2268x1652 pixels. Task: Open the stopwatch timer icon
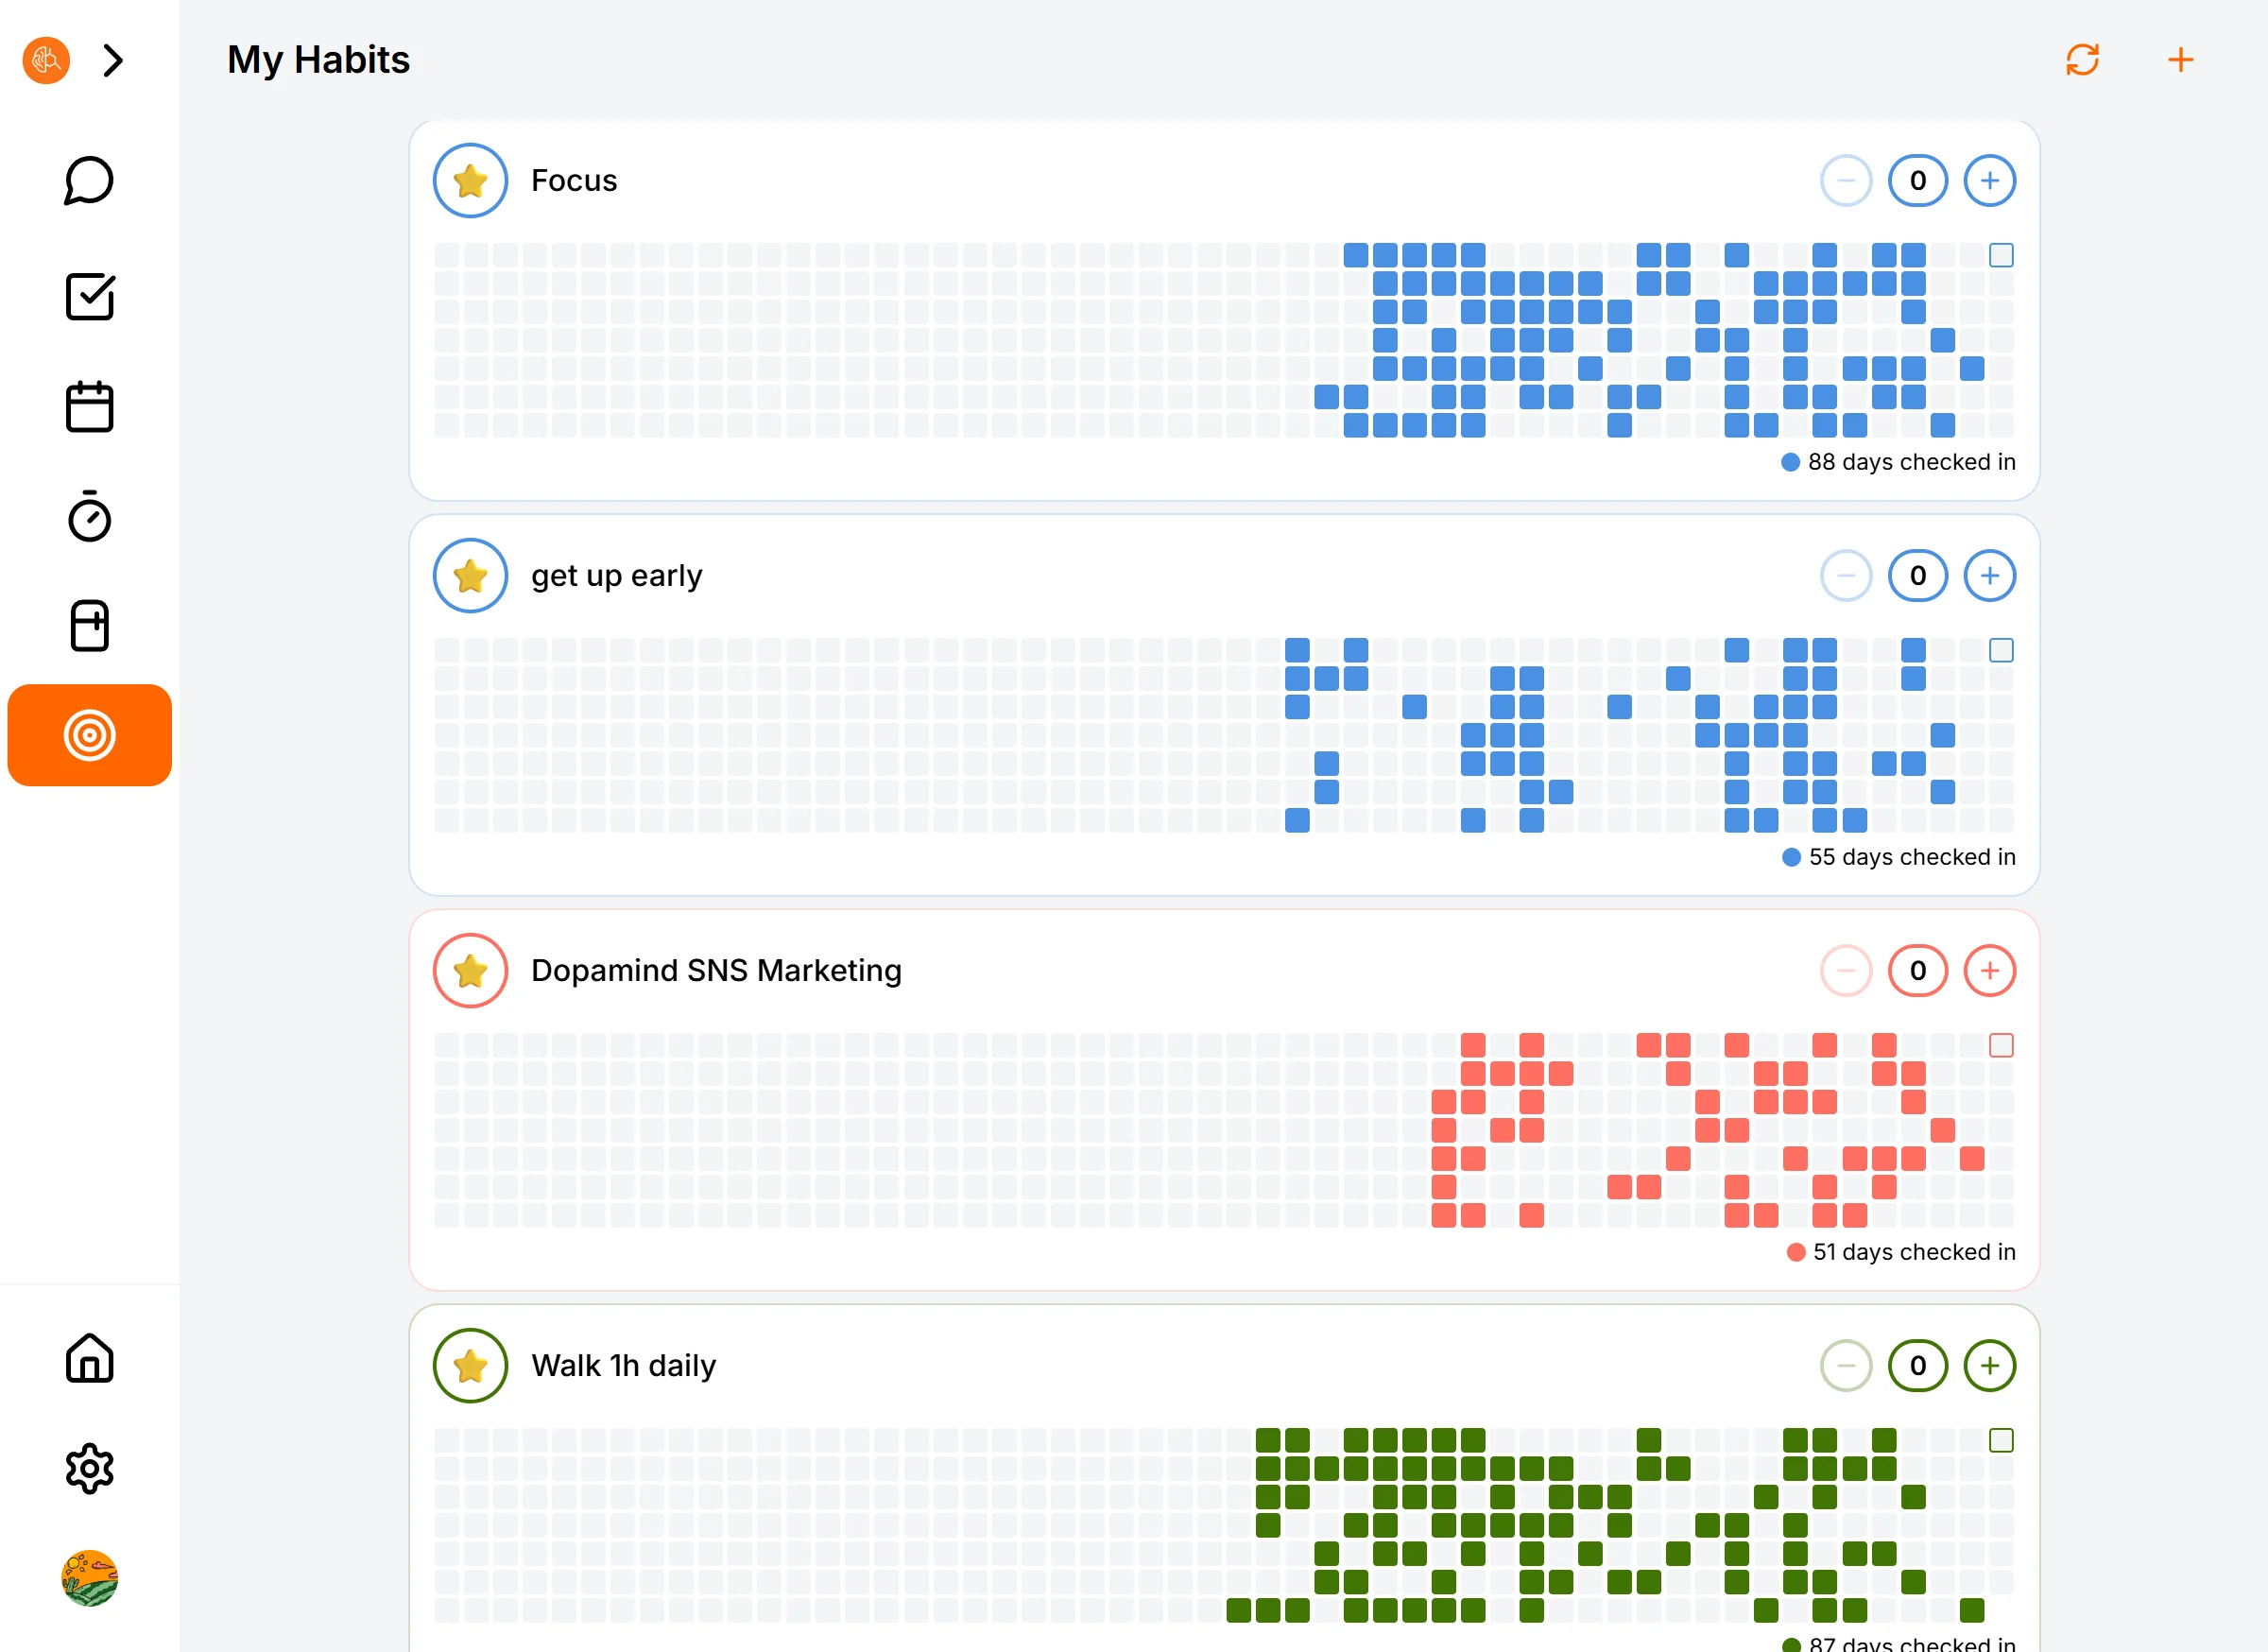tap(89, 517)
